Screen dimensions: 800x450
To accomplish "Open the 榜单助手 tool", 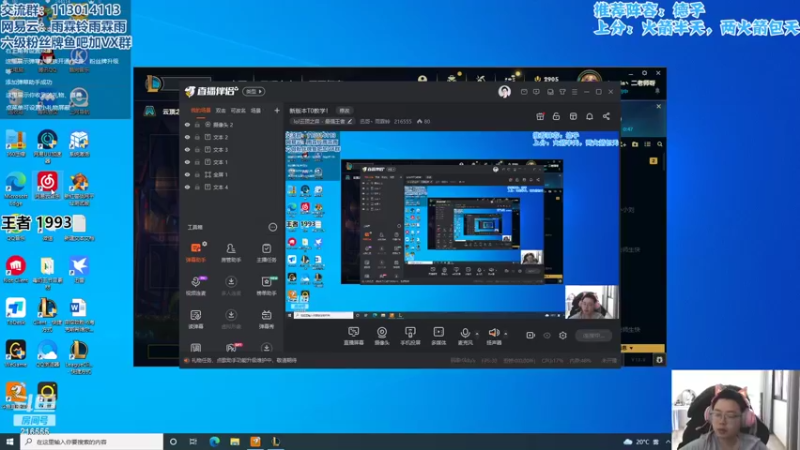I will point(266,285).
